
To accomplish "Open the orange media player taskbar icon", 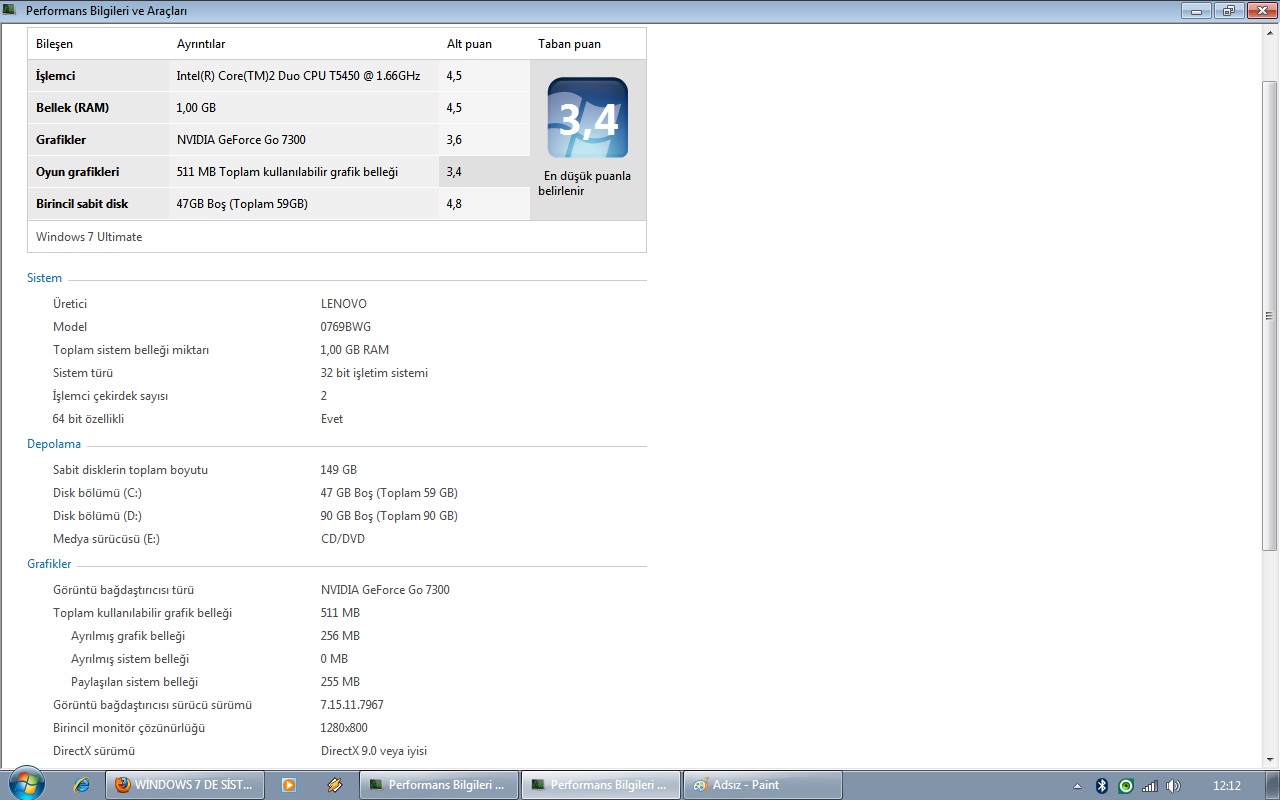I will pyautogui.click(x=289, y=785).
